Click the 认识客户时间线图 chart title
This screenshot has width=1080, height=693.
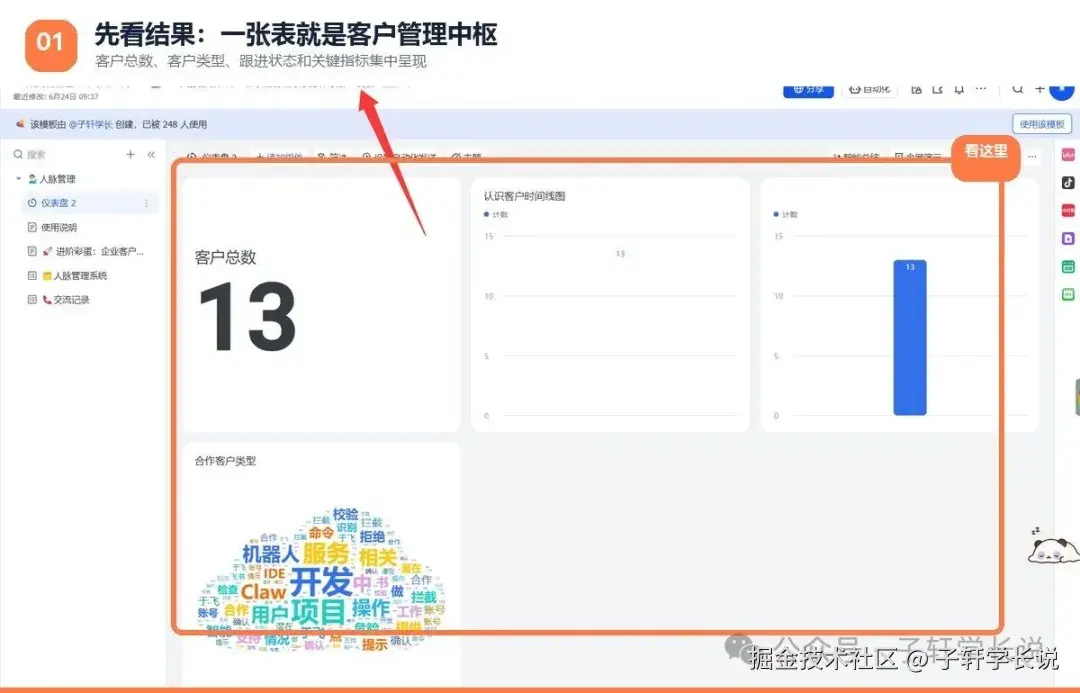point(524,196)
